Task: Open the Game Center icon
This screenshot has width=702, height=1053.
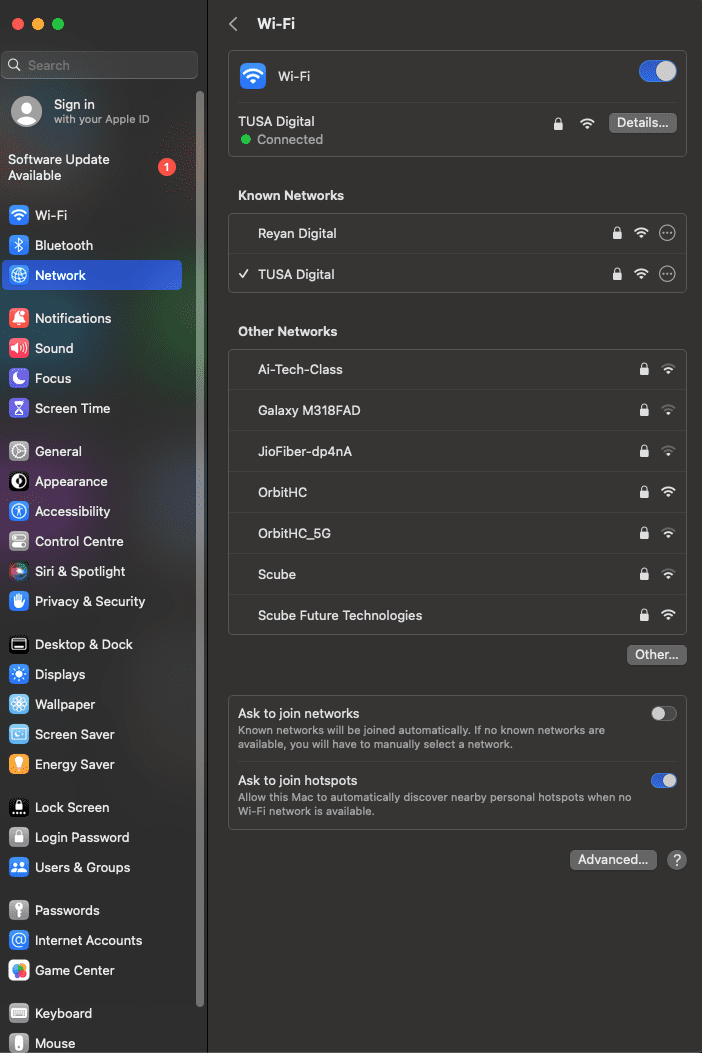Action: tap(19, 970)
